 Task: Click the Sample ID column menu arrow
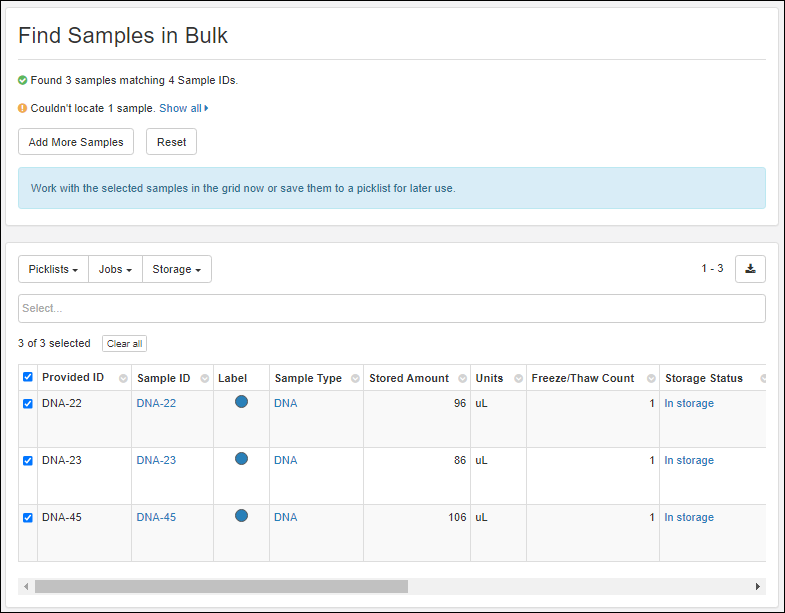coord(204,379)
